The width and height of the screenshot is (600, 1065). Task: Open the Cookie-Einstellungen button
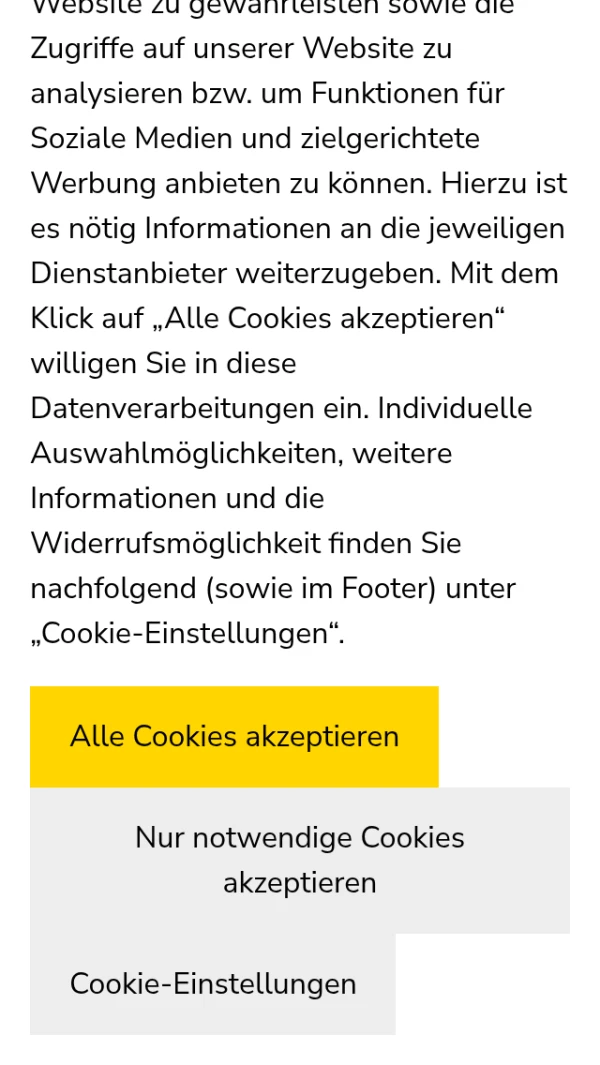coord(213,984)
